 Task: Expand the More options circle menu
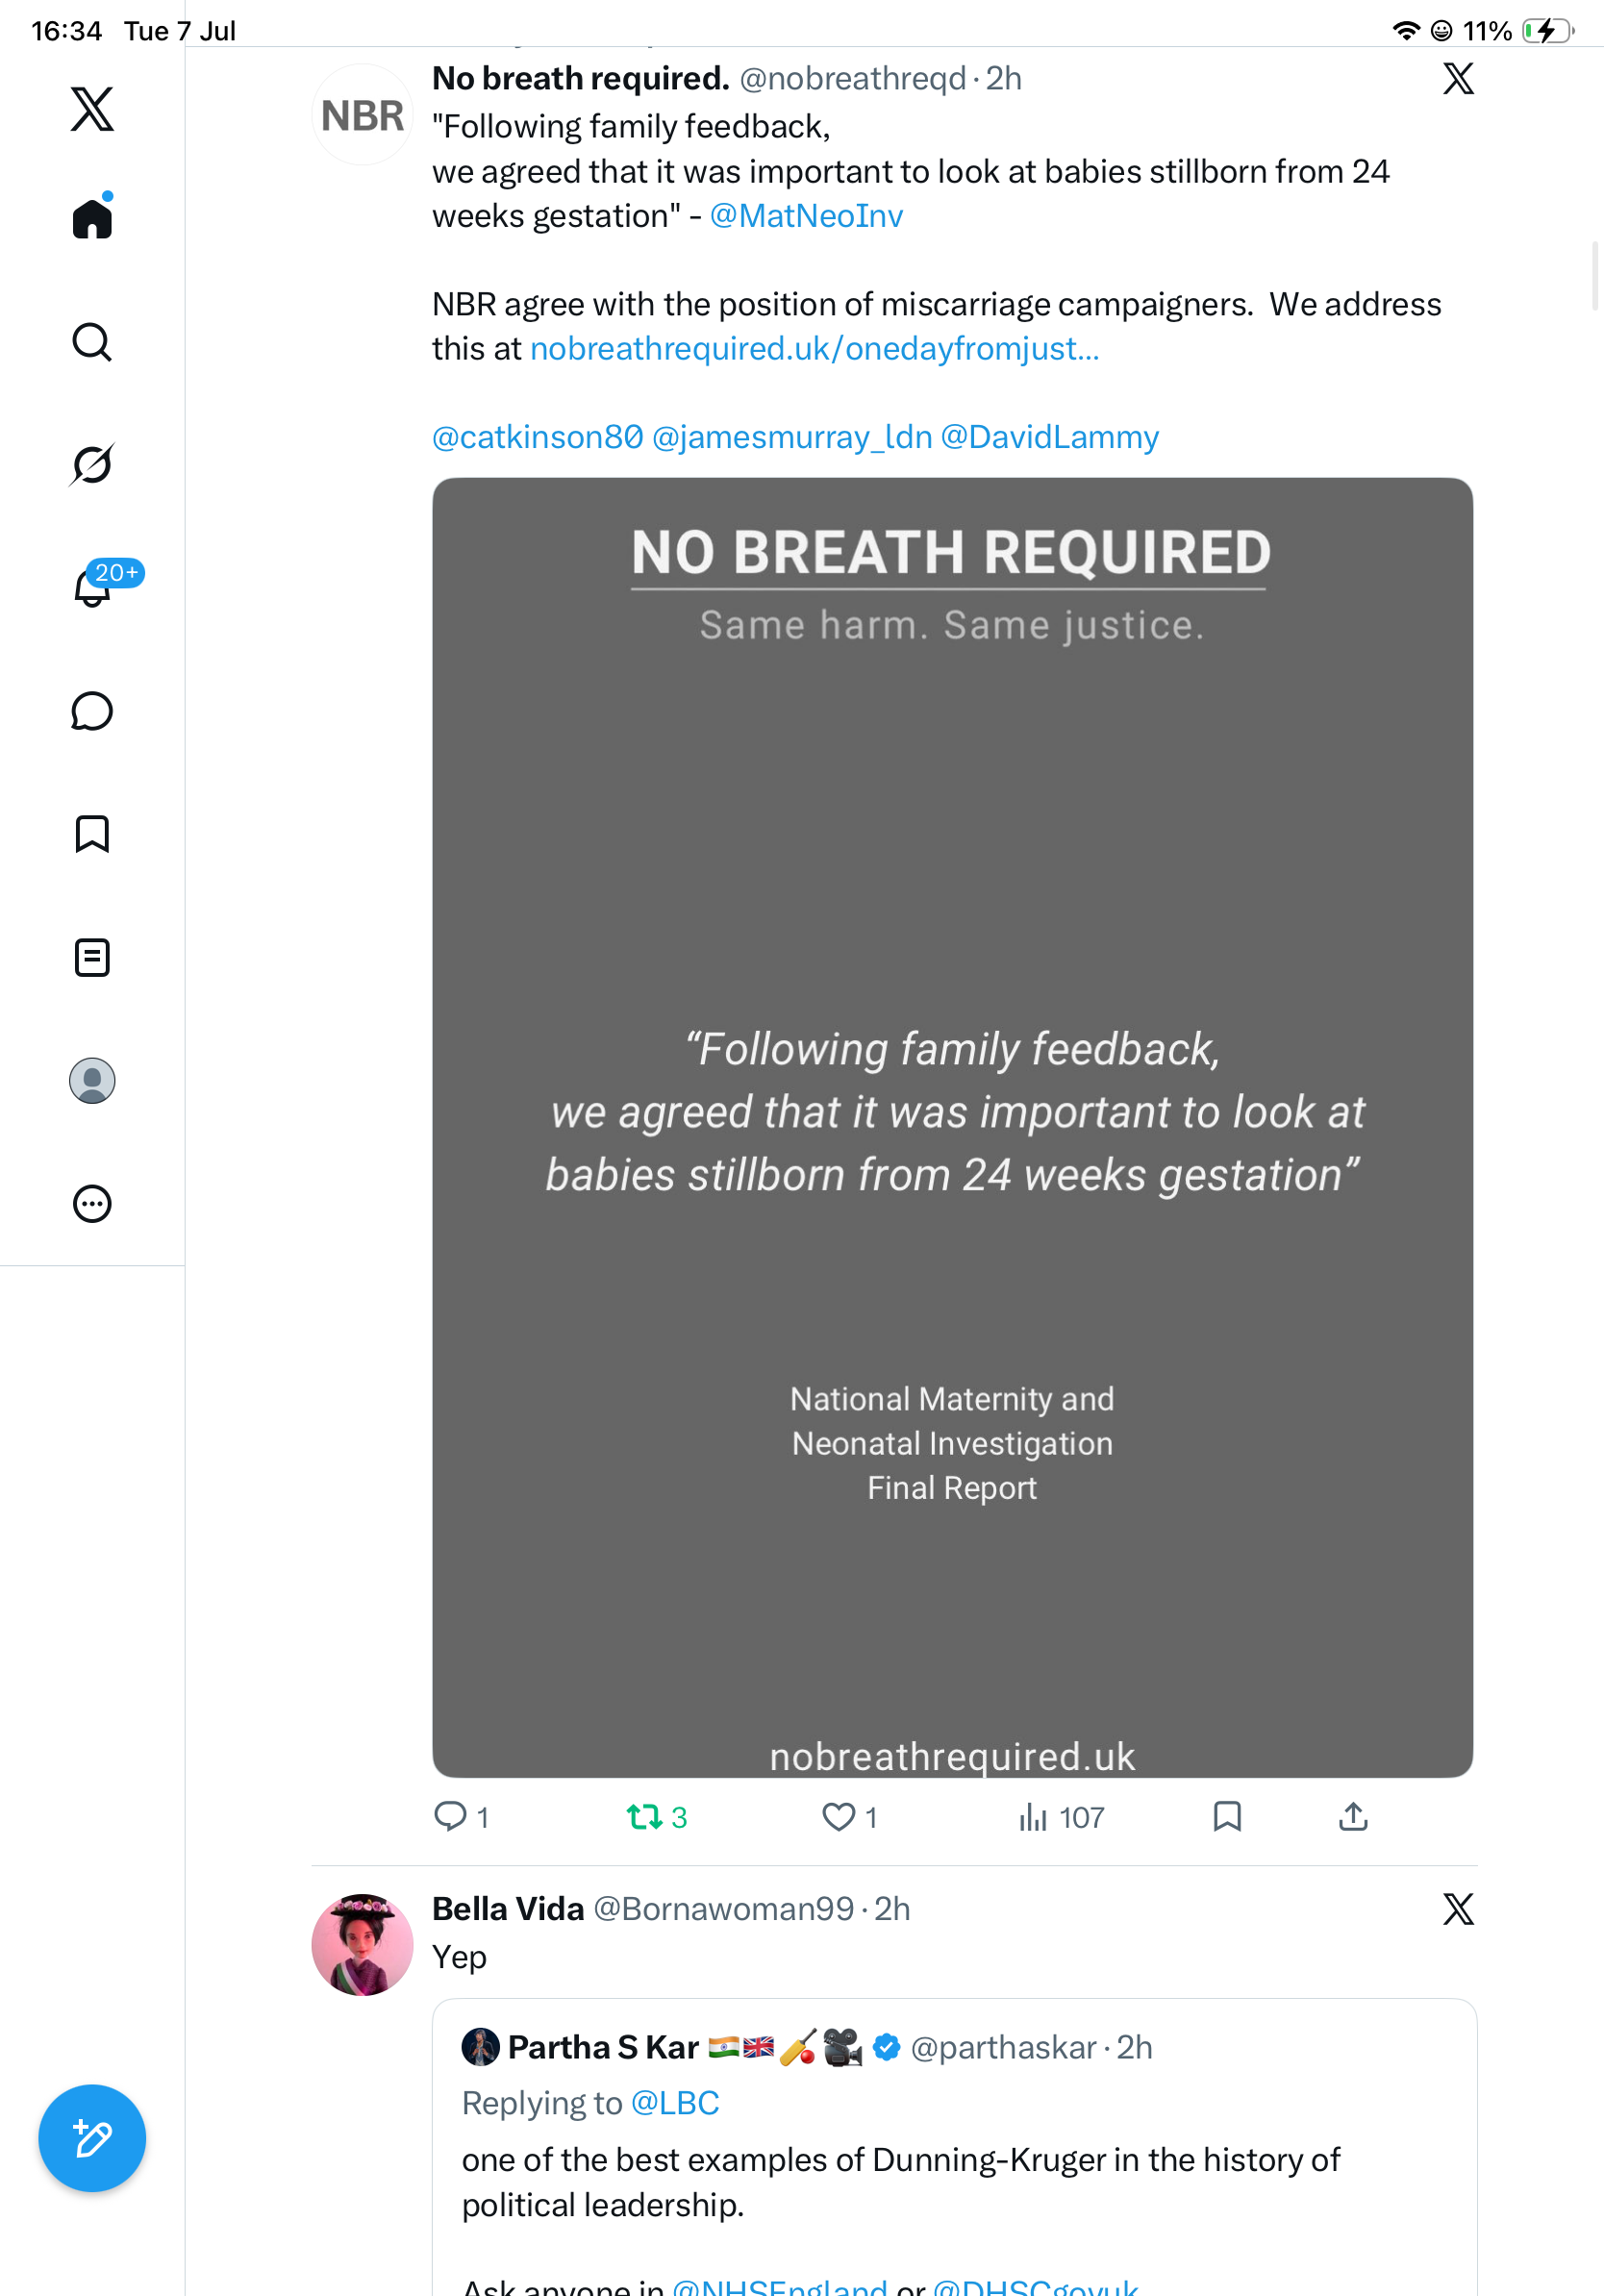click(92, 1204)
